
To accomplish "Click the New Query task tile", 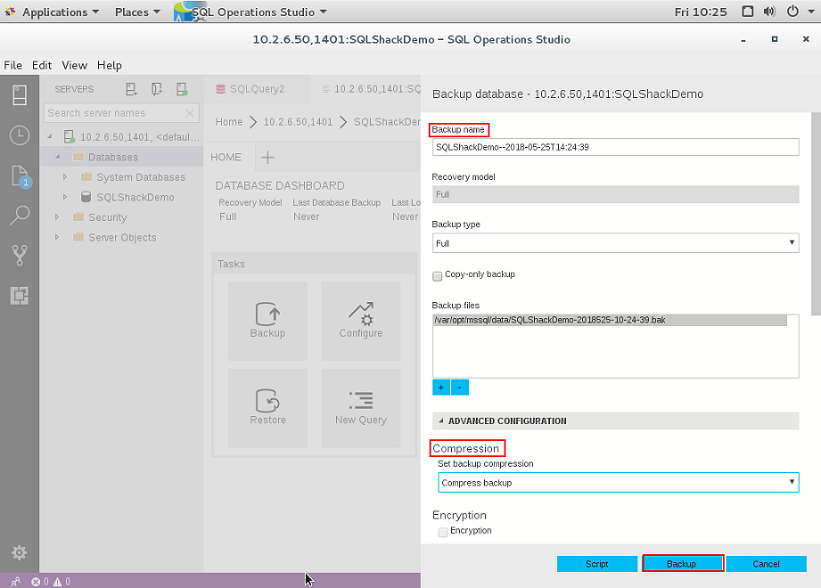I will pos(361,408).
